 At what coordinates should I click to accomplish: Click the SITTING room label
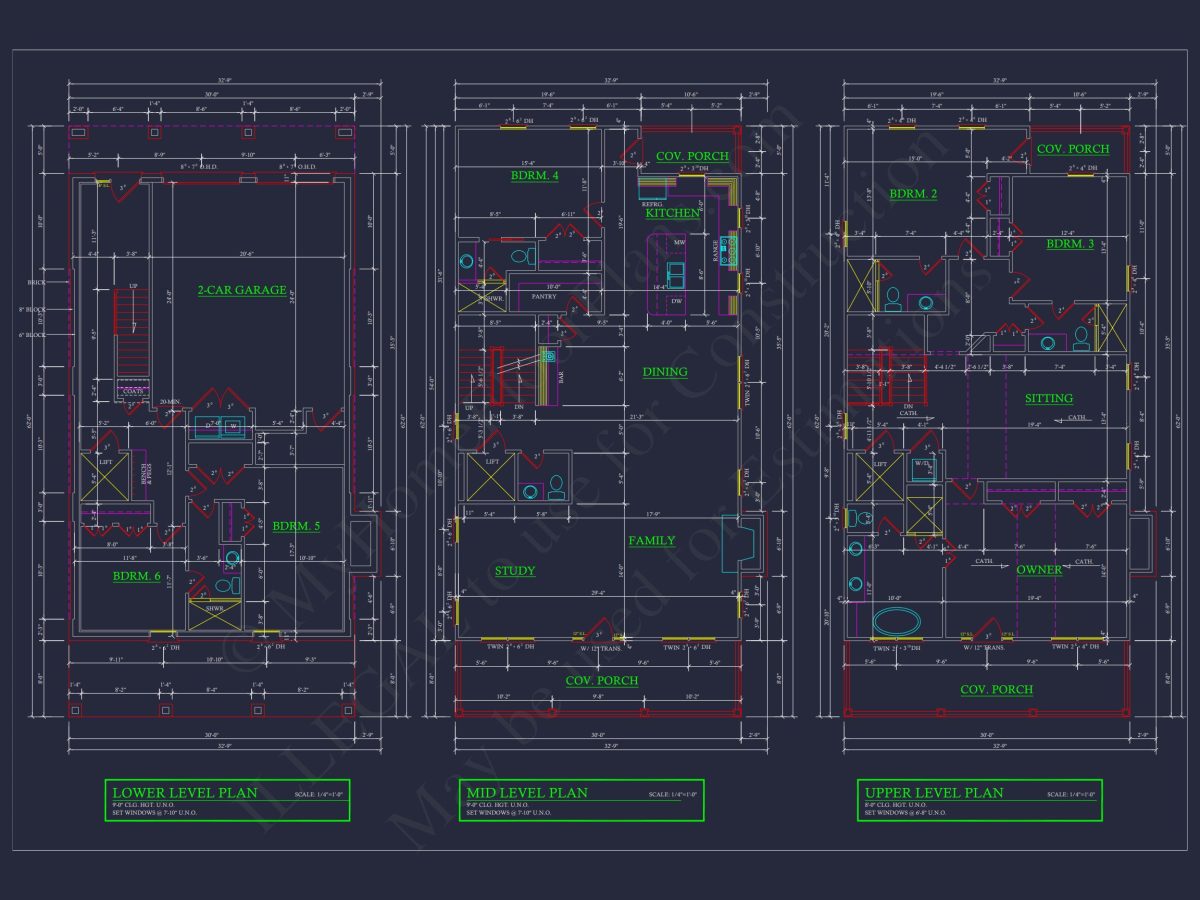coord(1049,398)
